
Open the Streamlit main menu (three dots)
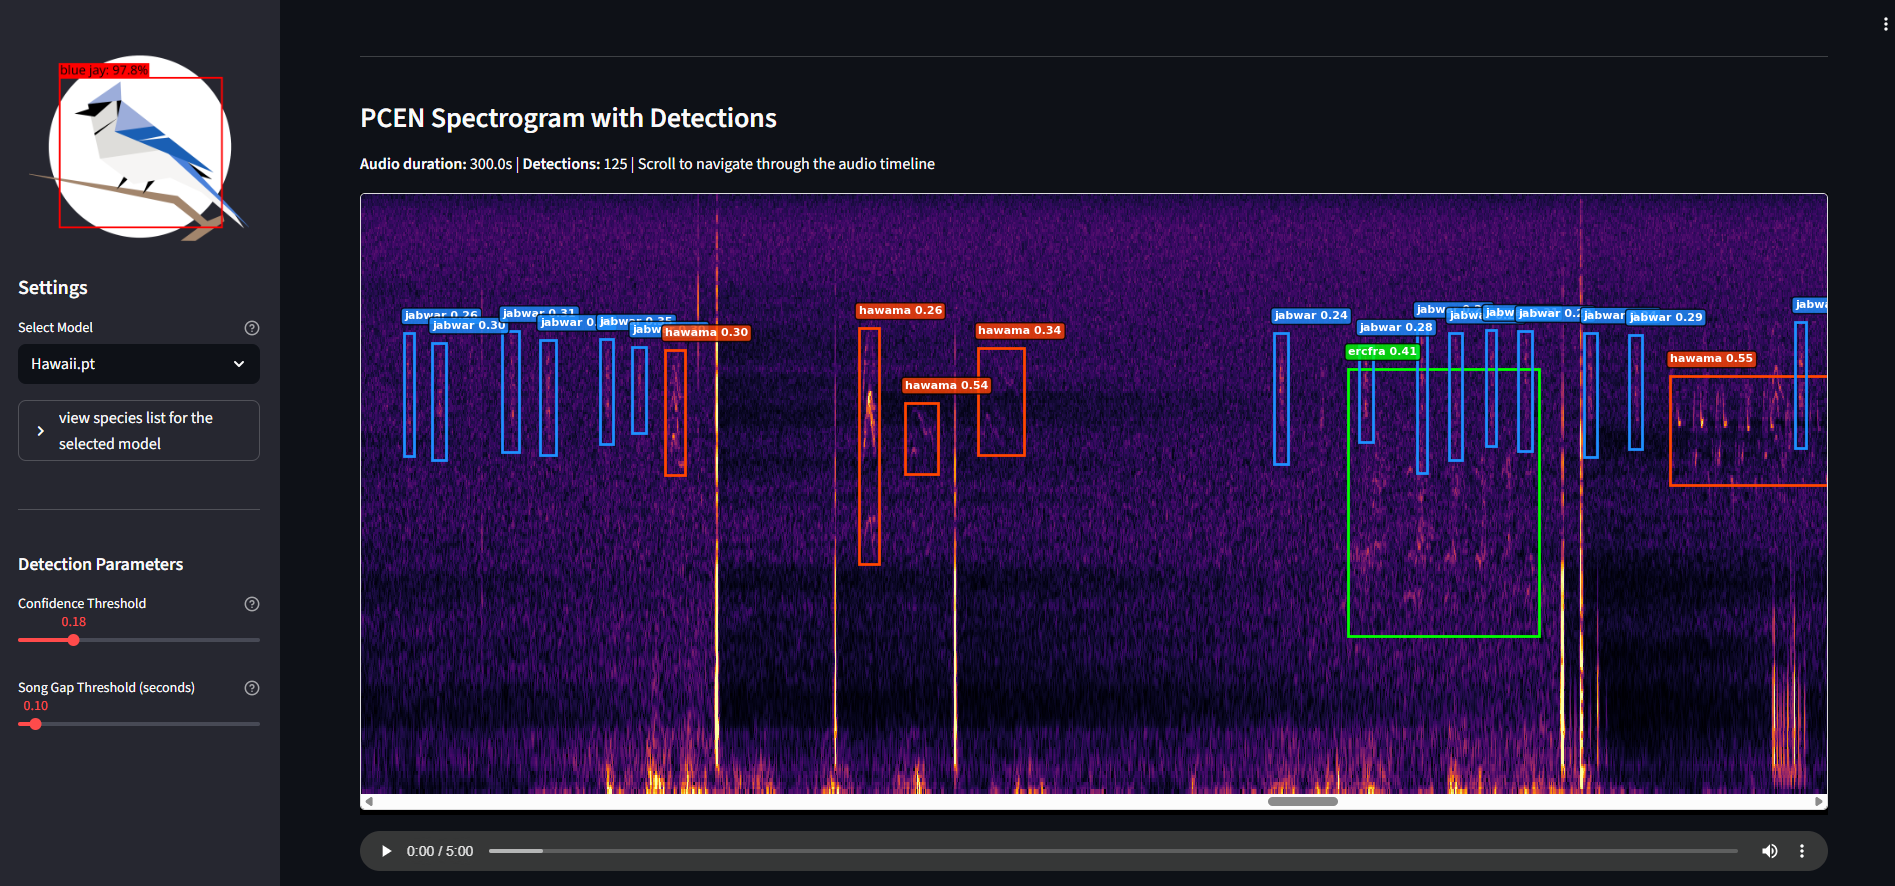1885,25
